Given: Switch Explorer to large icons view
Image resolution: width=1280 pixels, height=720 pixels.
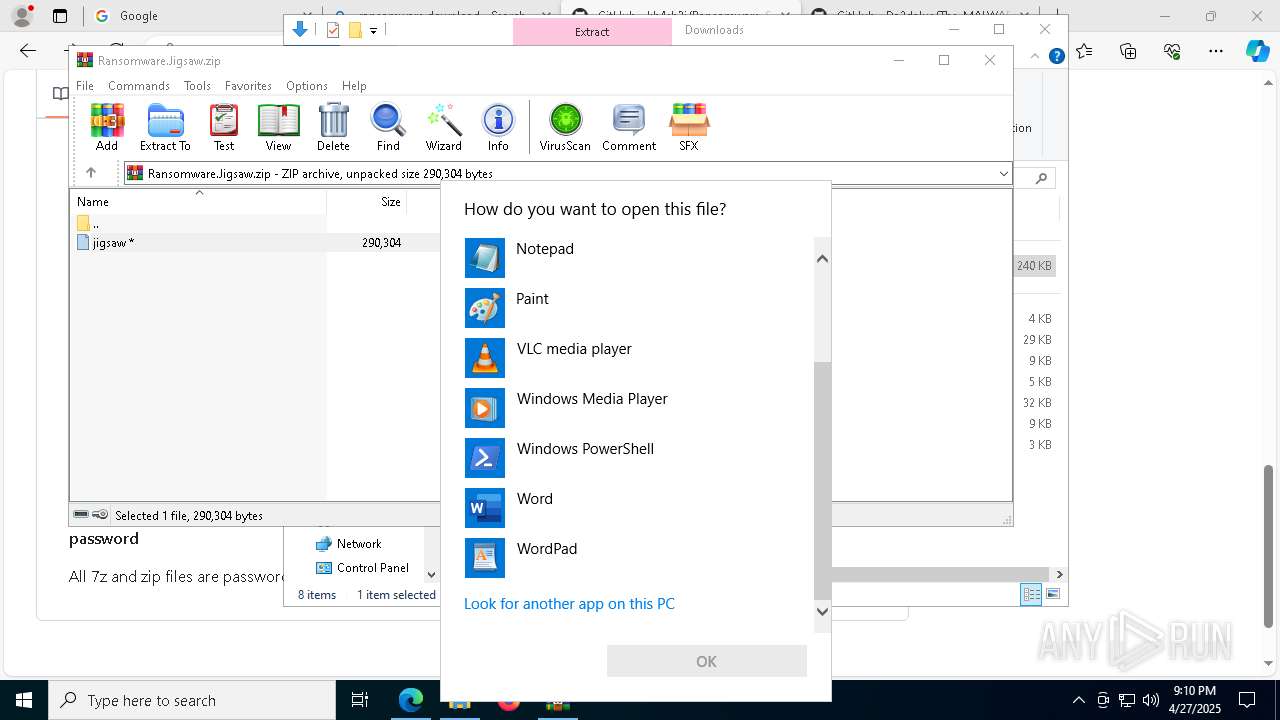Looking at the screenshot, I should [x=1053, y=594].
